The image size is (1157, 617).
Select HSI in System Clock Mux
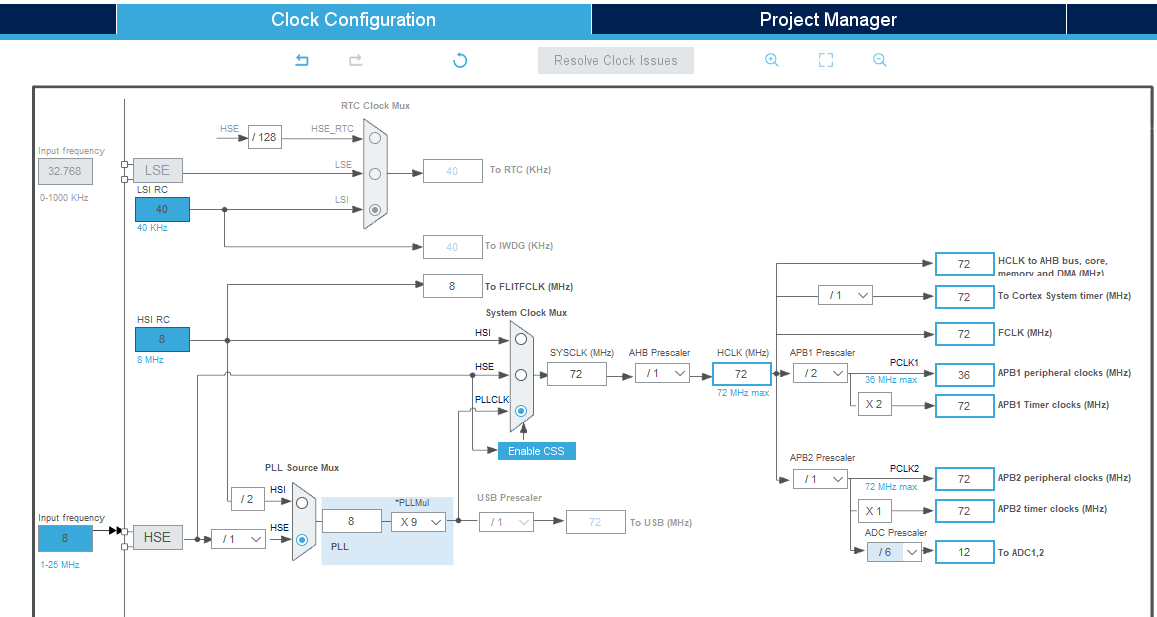[521, 339]
